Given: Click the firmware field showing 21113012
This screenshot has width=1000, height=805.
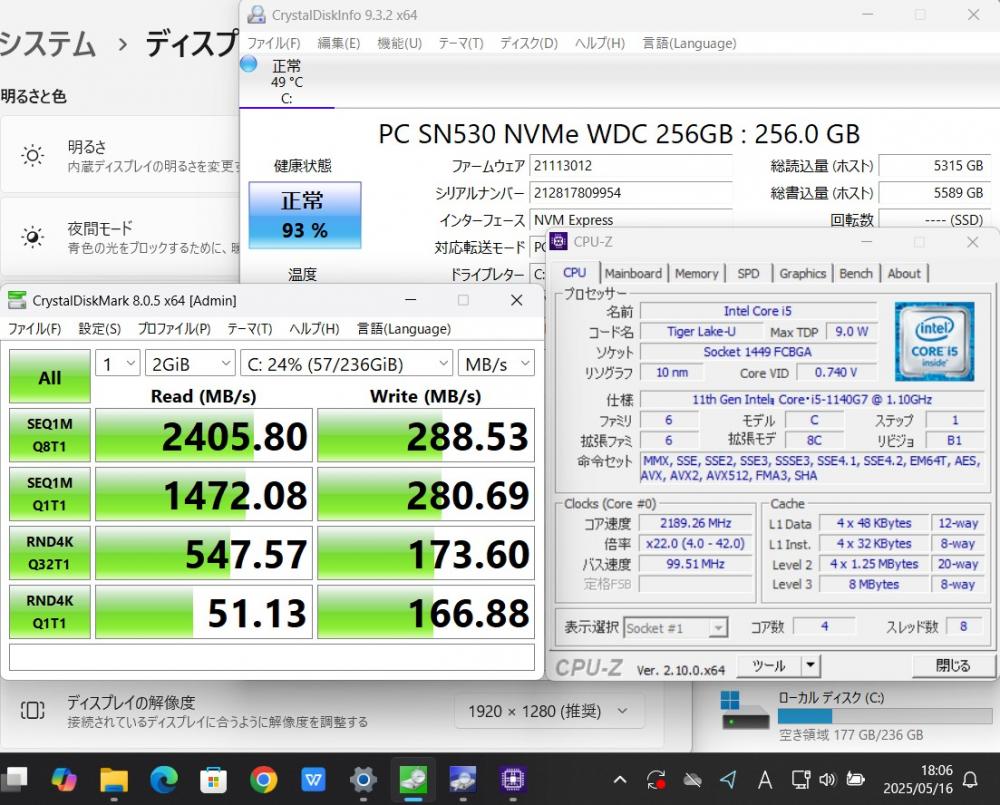Looking at the screenshot, I should click(631, 166).
